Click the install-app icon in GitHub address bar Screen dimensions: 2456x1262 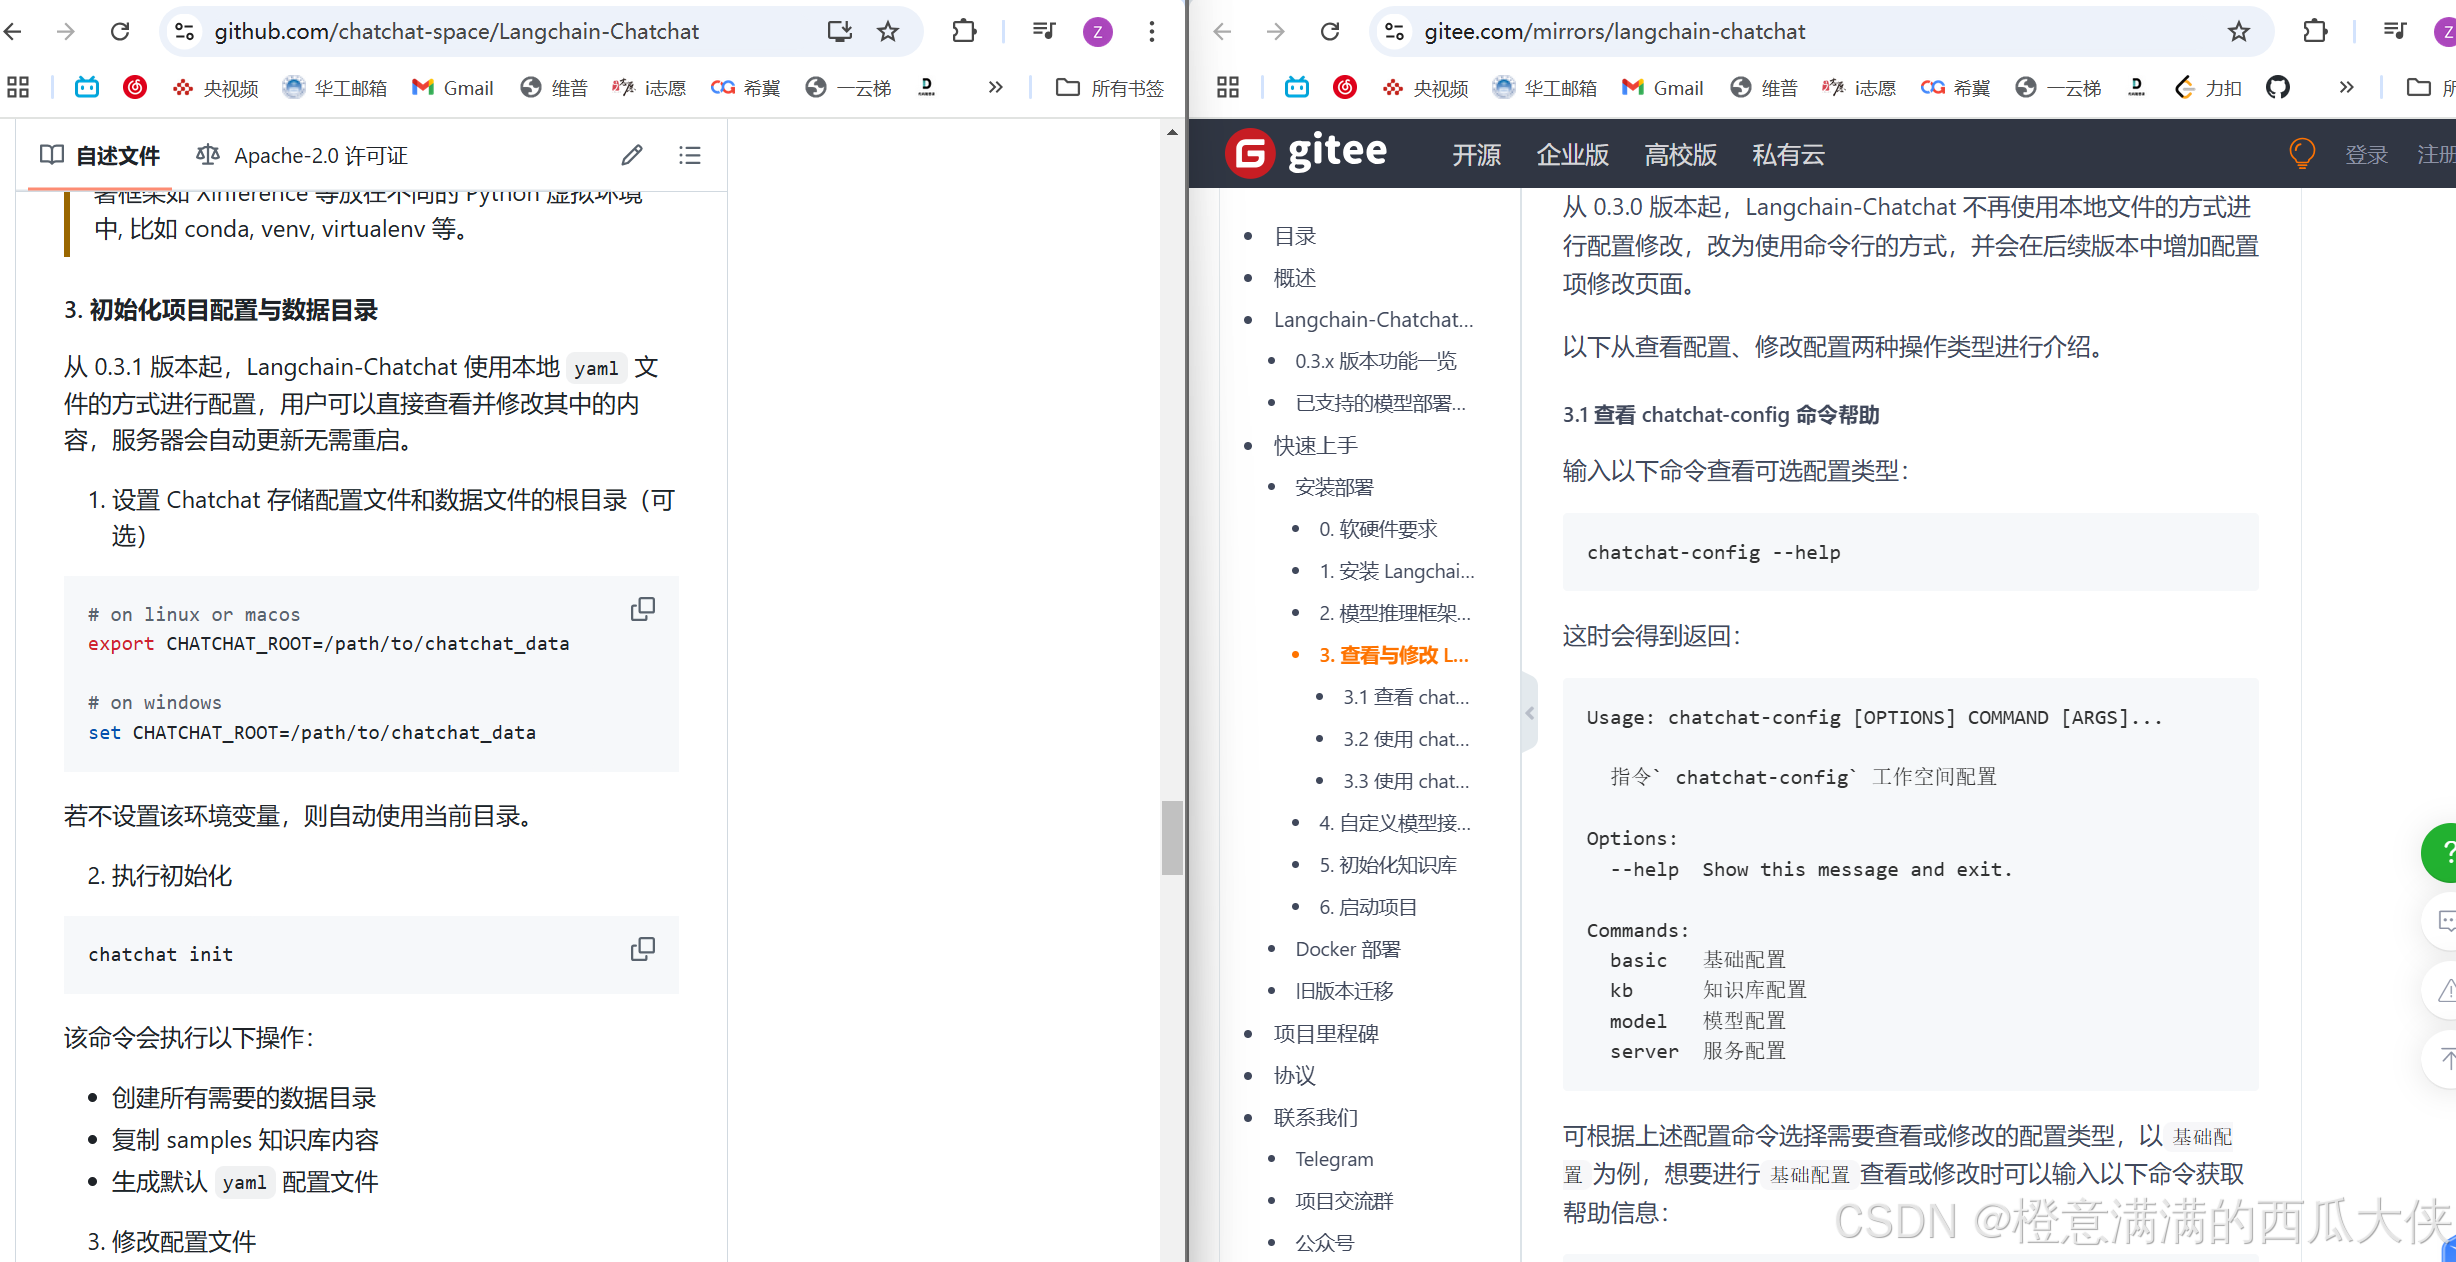(840, 31)
